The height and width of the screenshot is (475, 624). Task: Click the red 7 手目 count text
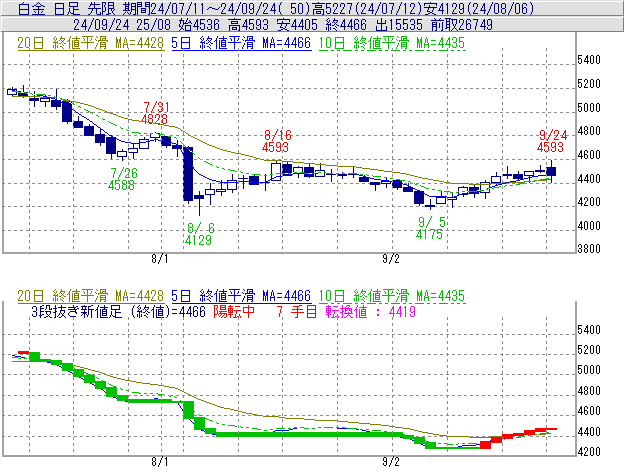[x=297, y=312]
